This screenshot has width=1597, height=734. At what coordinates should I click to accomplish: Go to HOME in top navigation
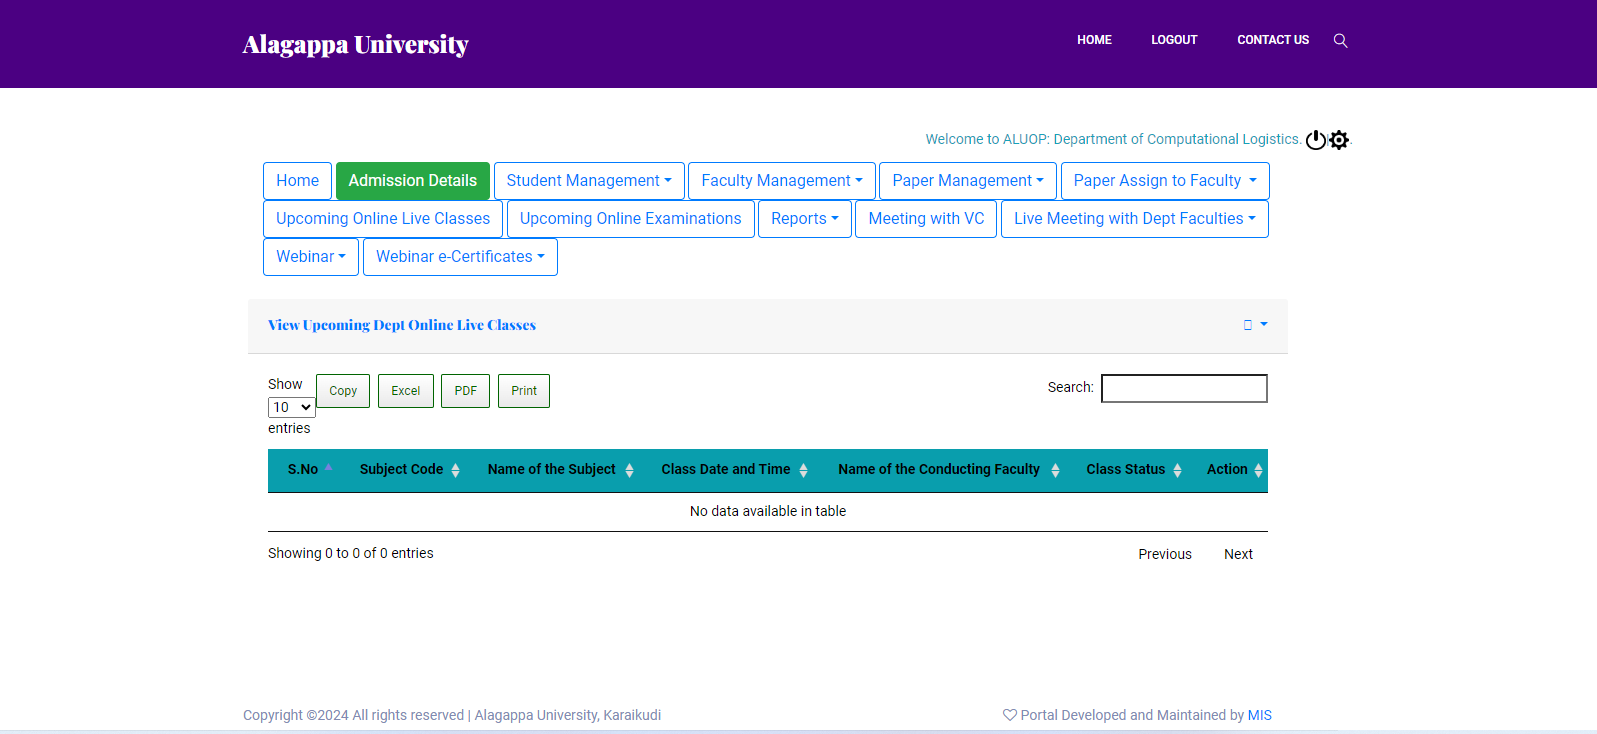tap(1094, 40)
